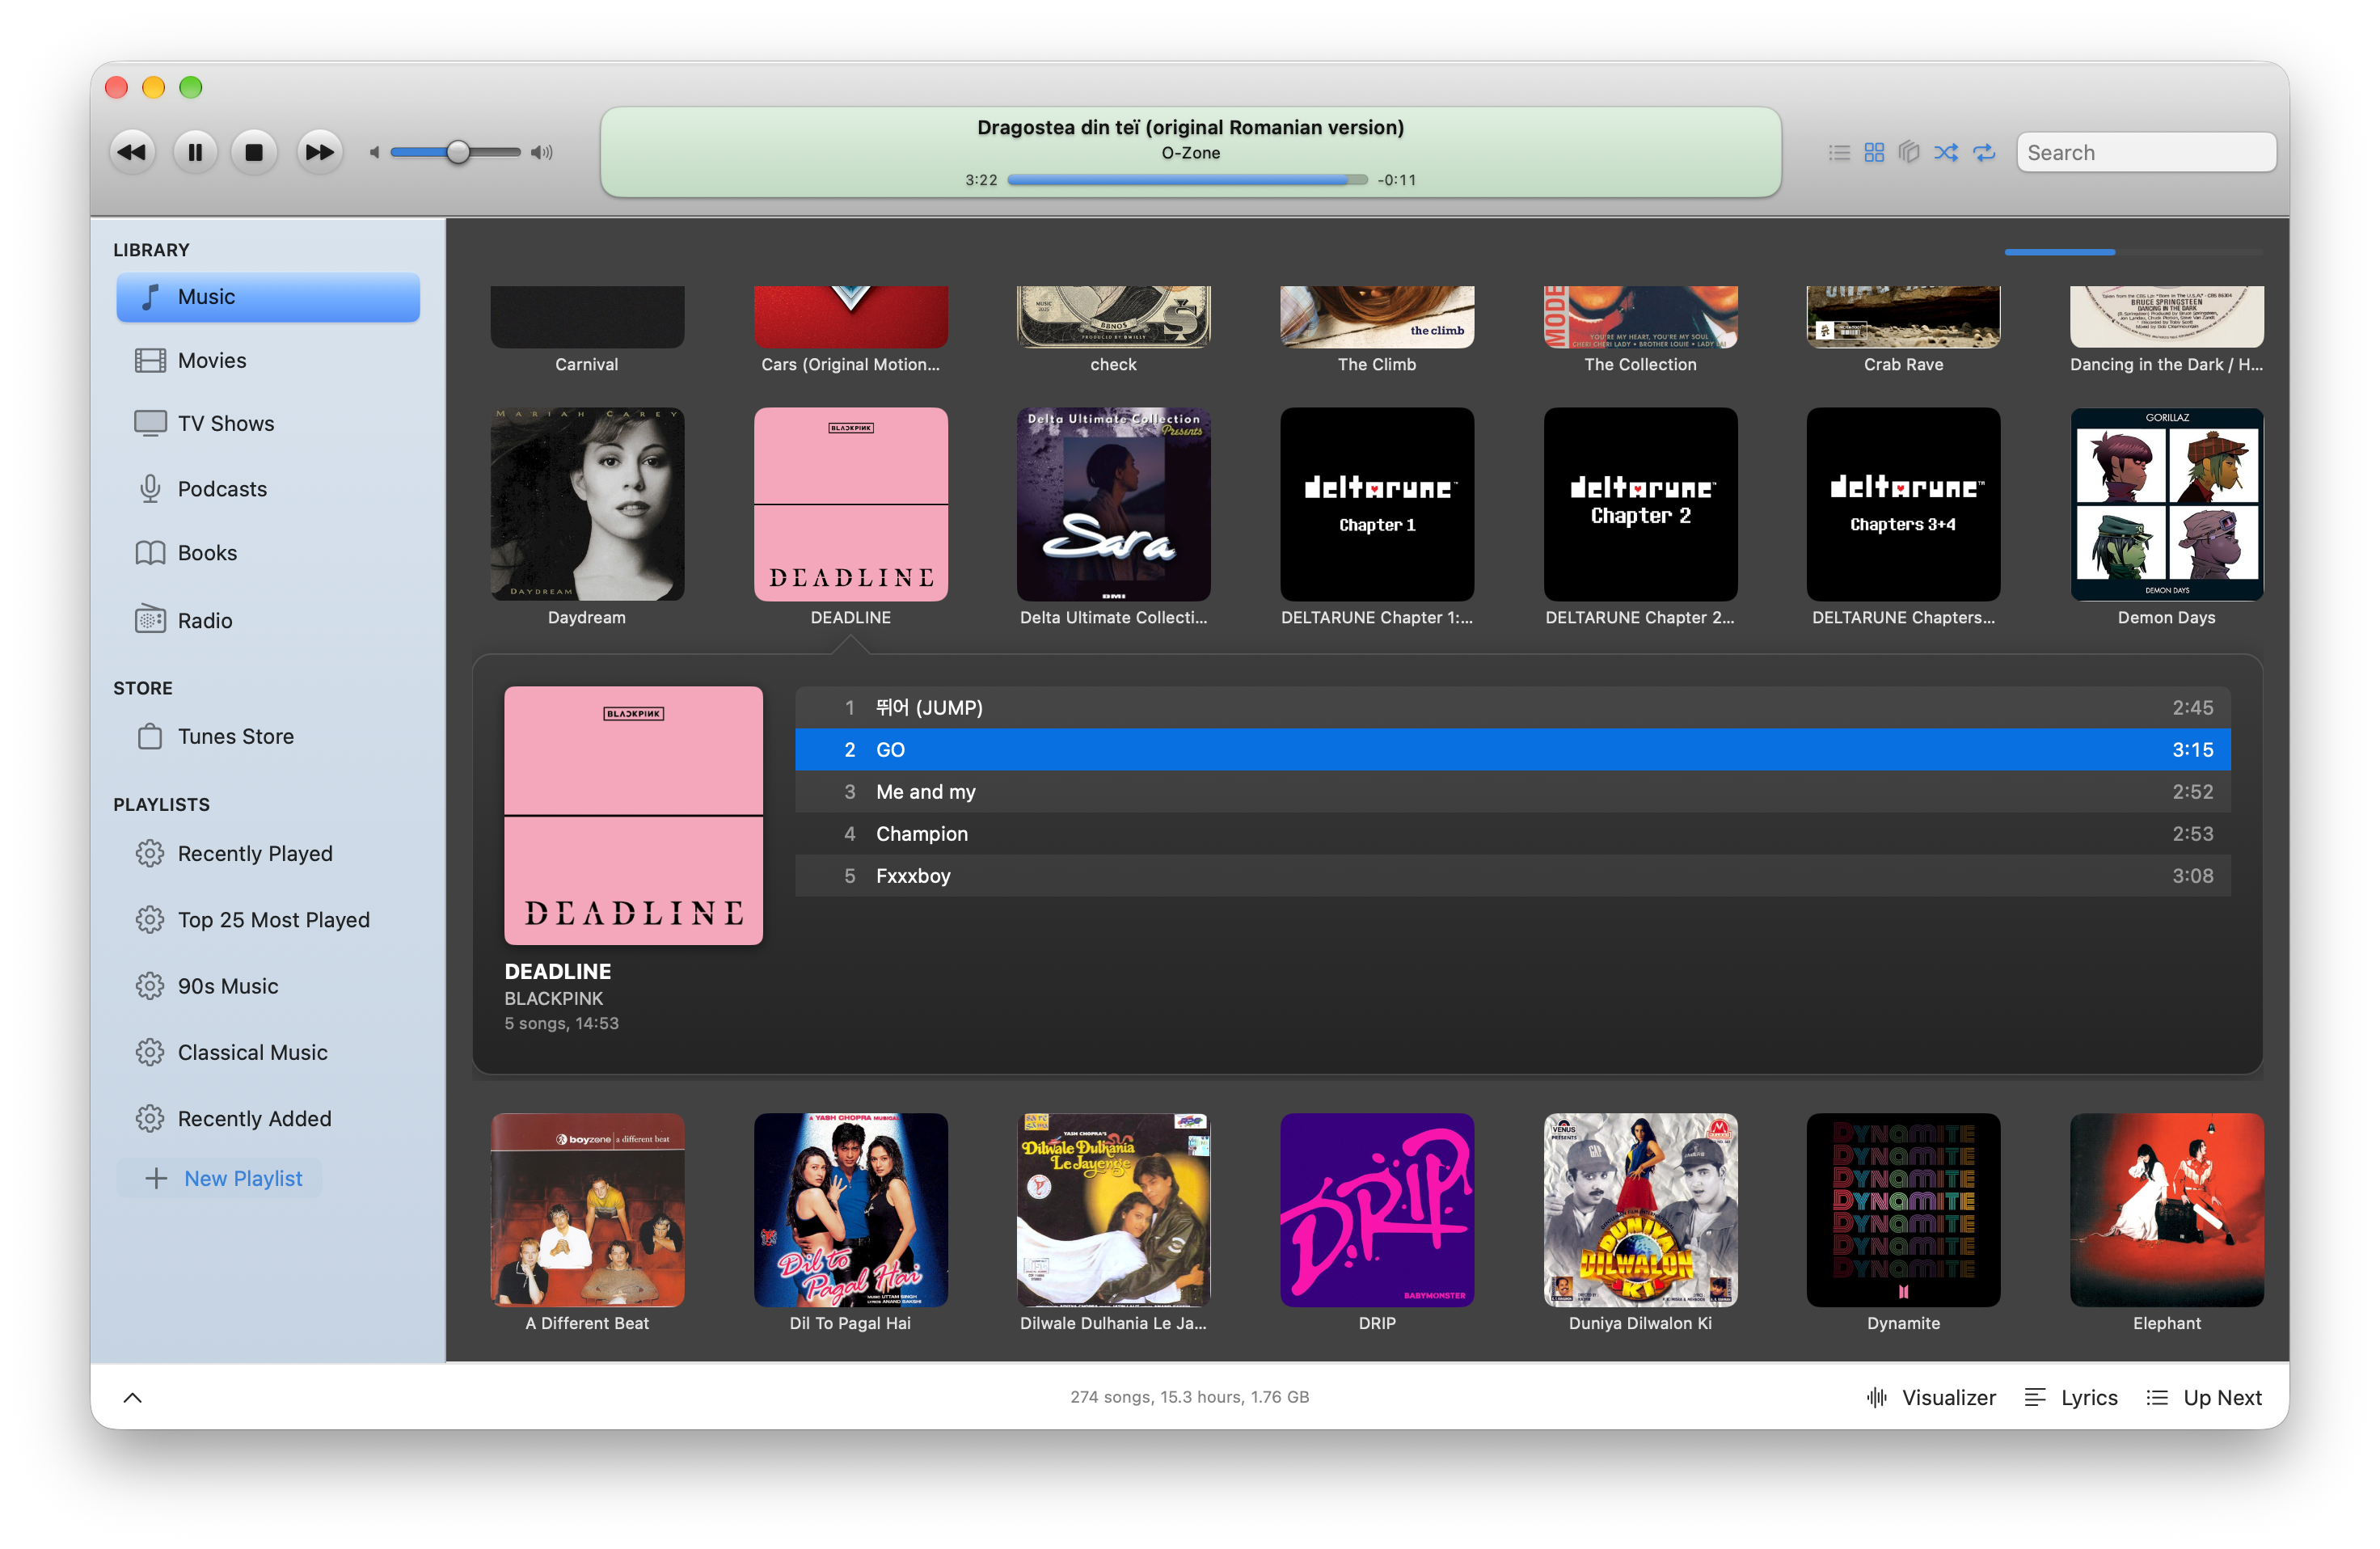Pause the current song
The height and width of the screenshot is (1549, 2380).
pos(195,153)
